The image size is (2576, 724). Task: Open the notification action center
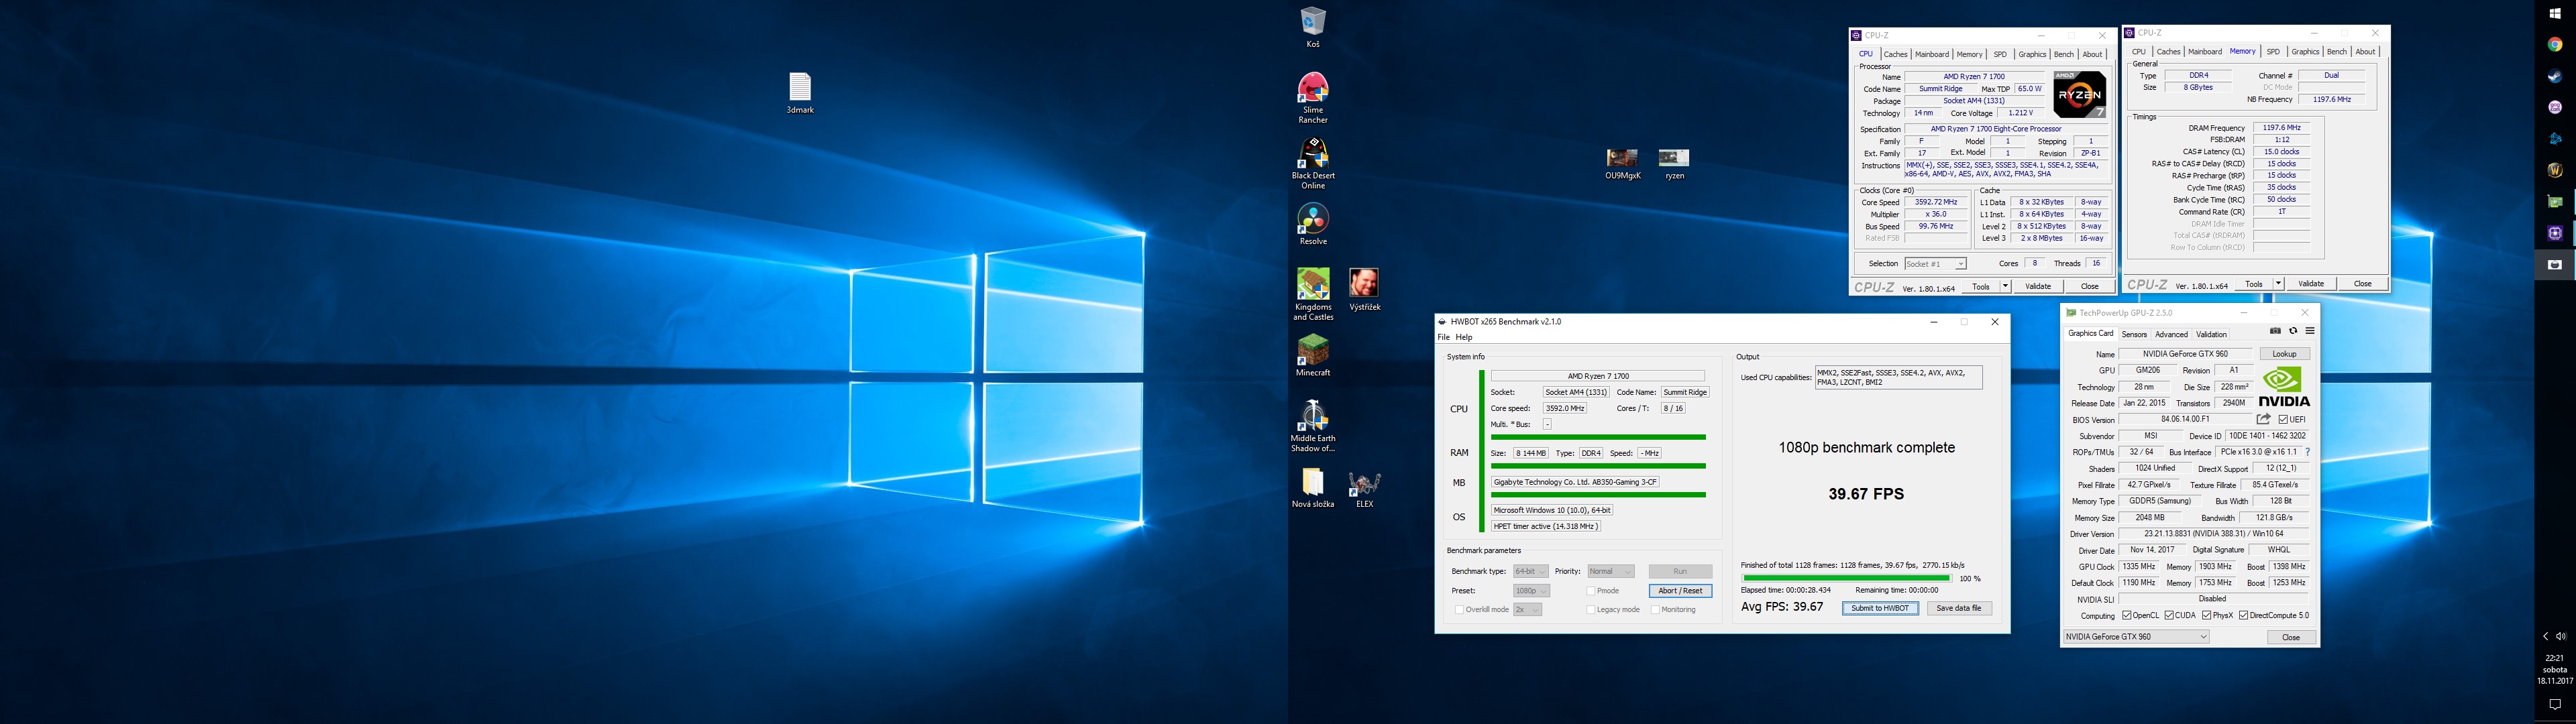pyautogui.click(x=2554, y=704)
